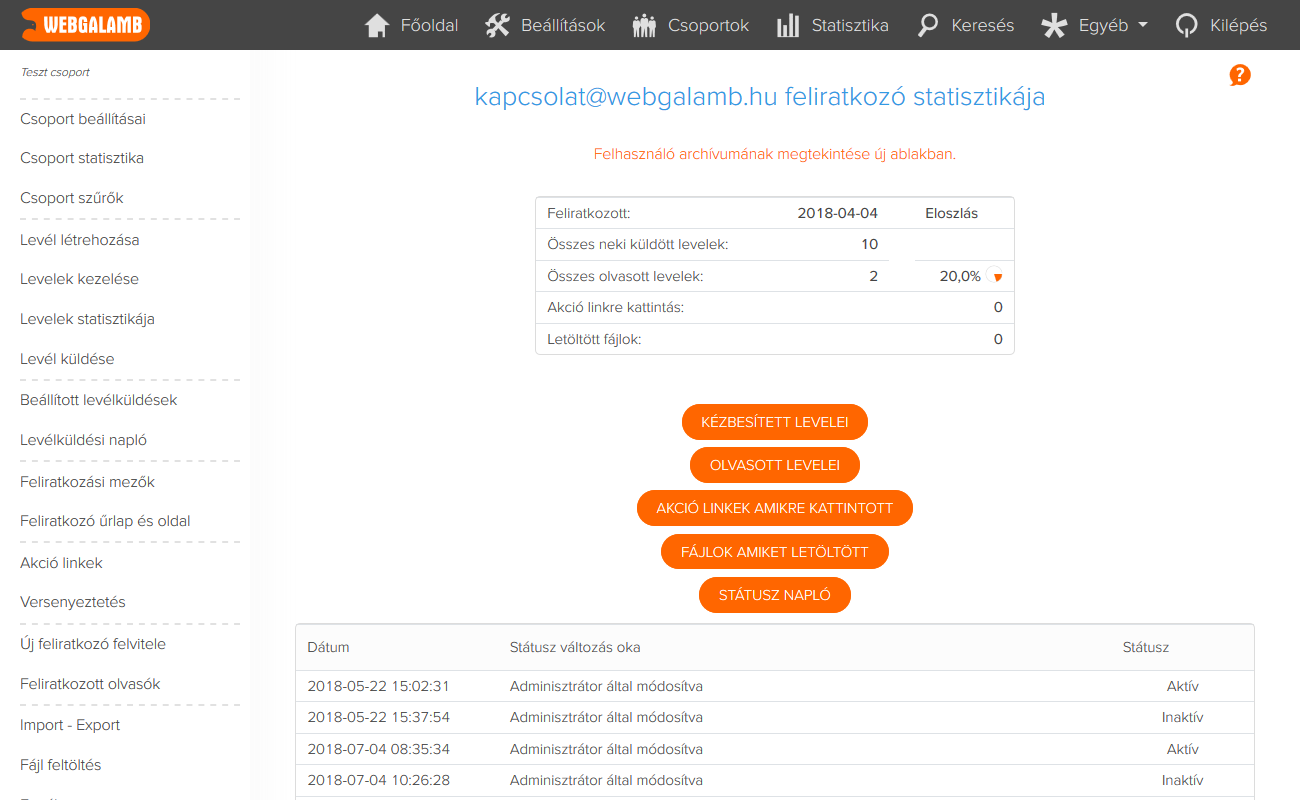Click the Webgalamb logo
This screenshot has width=1300, height=800.
(x=85, y=25)
